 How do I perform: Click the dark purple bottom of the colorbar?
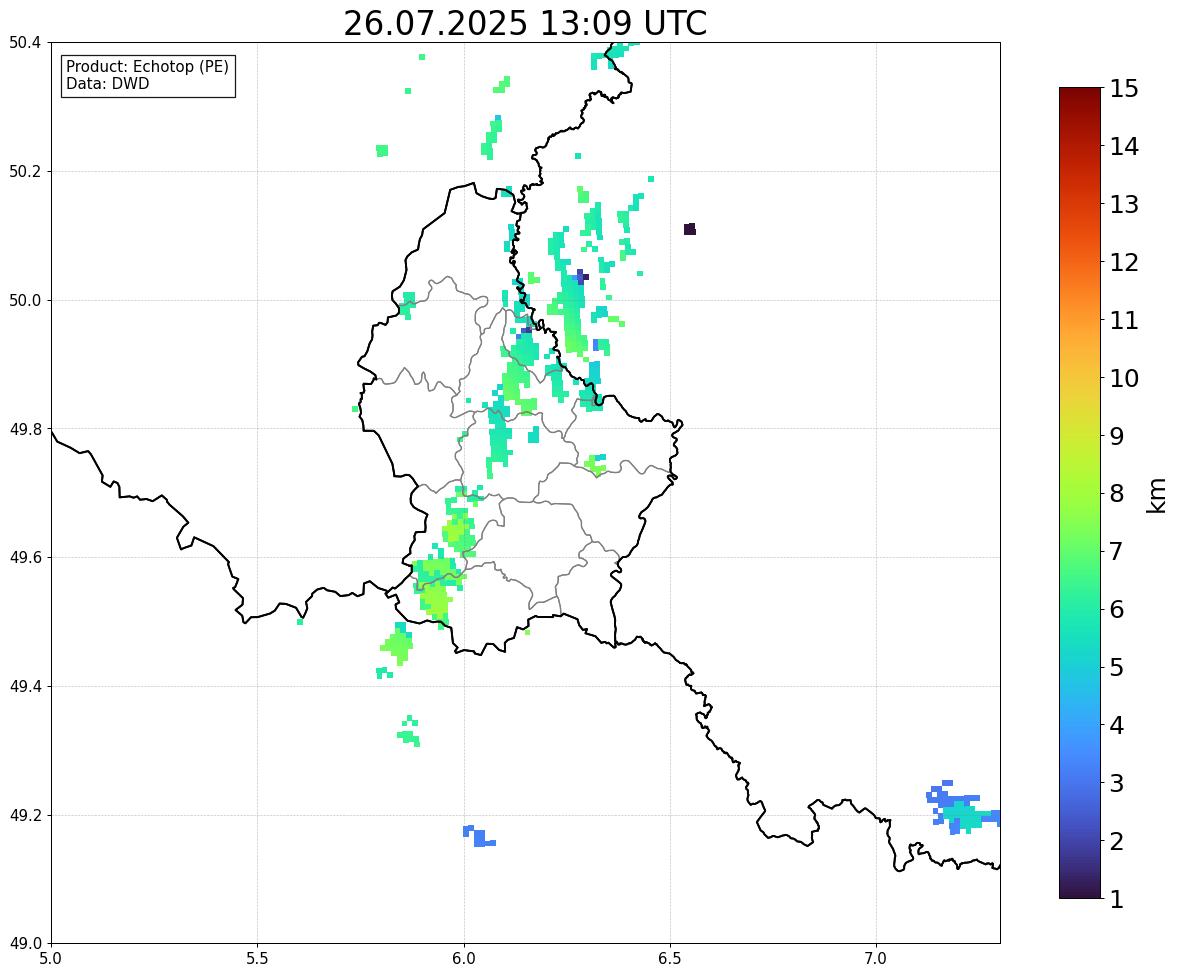point(1080,892)
